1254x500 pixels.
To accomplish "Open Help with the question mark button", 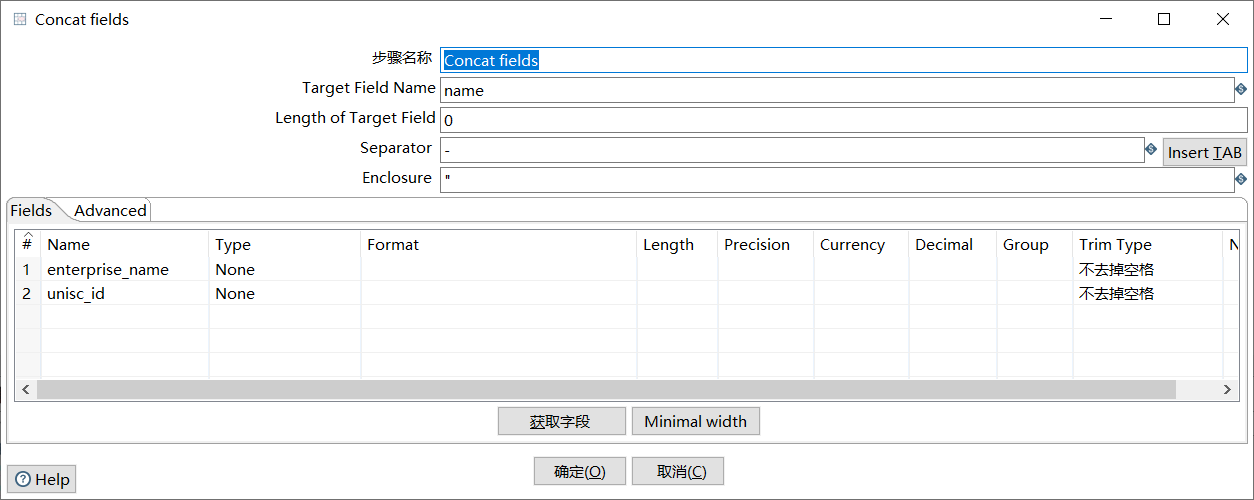I will pos(42,479).
